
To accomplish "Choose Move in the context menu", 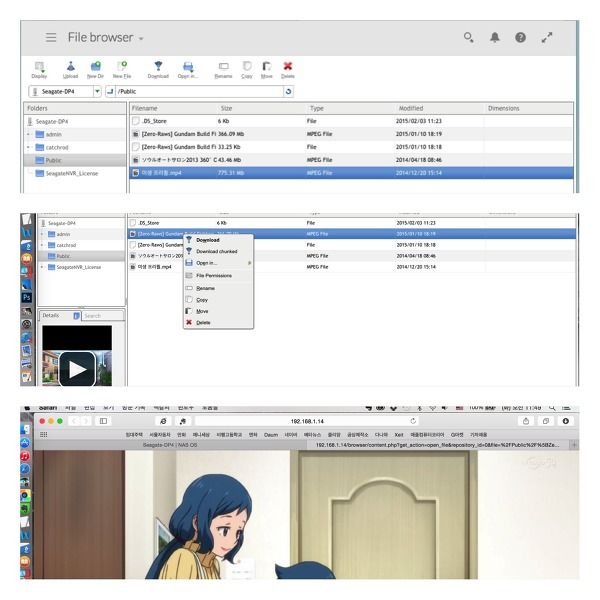I will pyautogui.click(x=202, y=311).
